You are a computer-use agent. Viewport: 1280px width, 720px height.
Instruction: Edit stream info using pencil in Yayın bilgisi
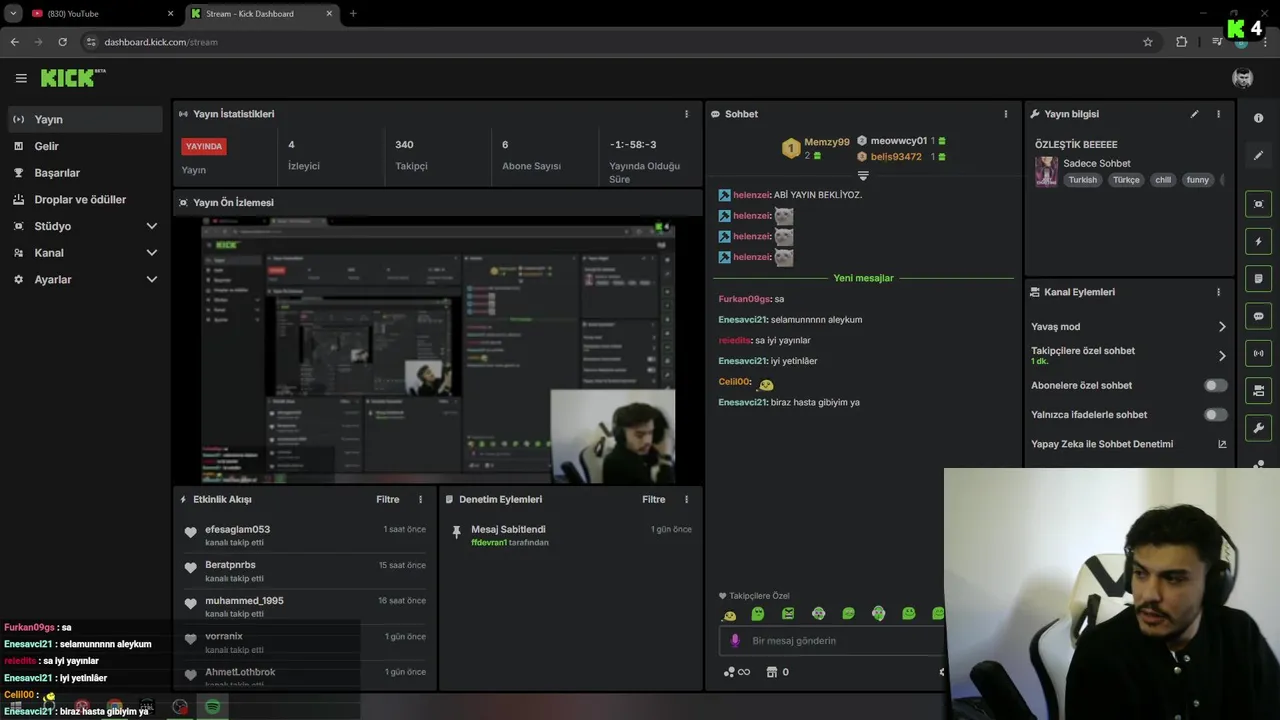(x=1194, y=114)
